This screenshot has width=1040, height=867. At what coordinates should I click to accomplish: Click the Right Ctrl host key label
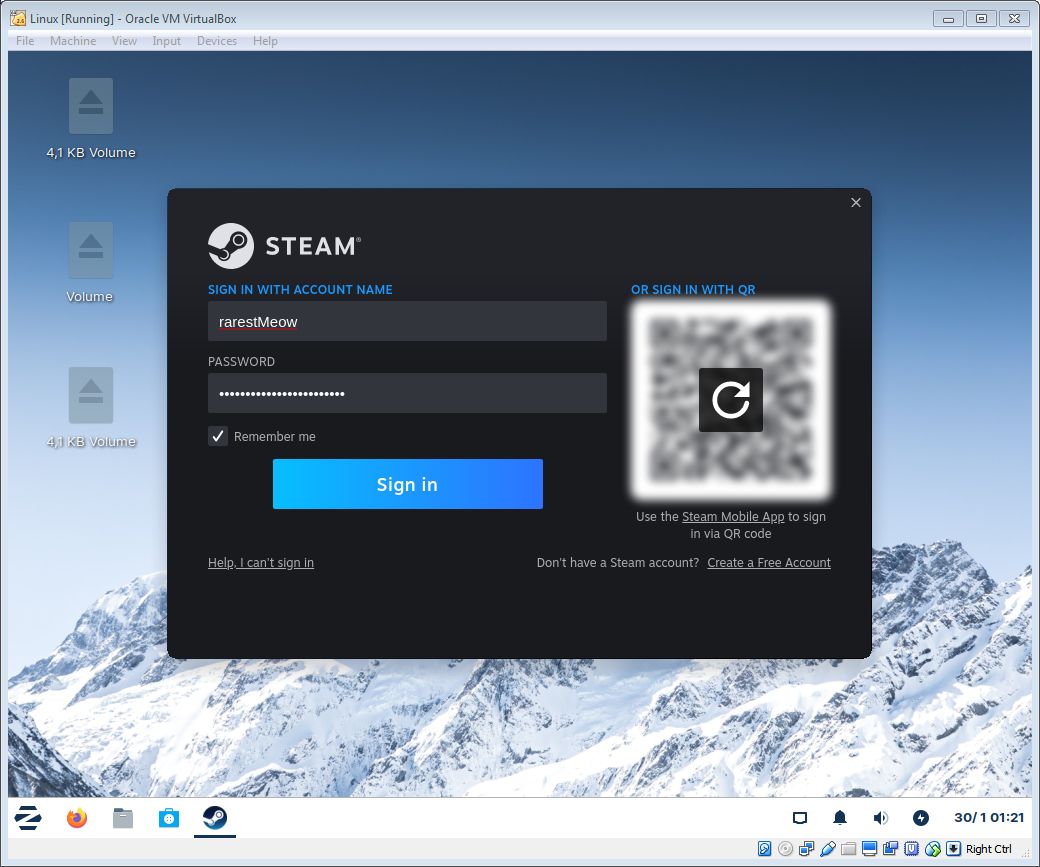tap(988, 849)
